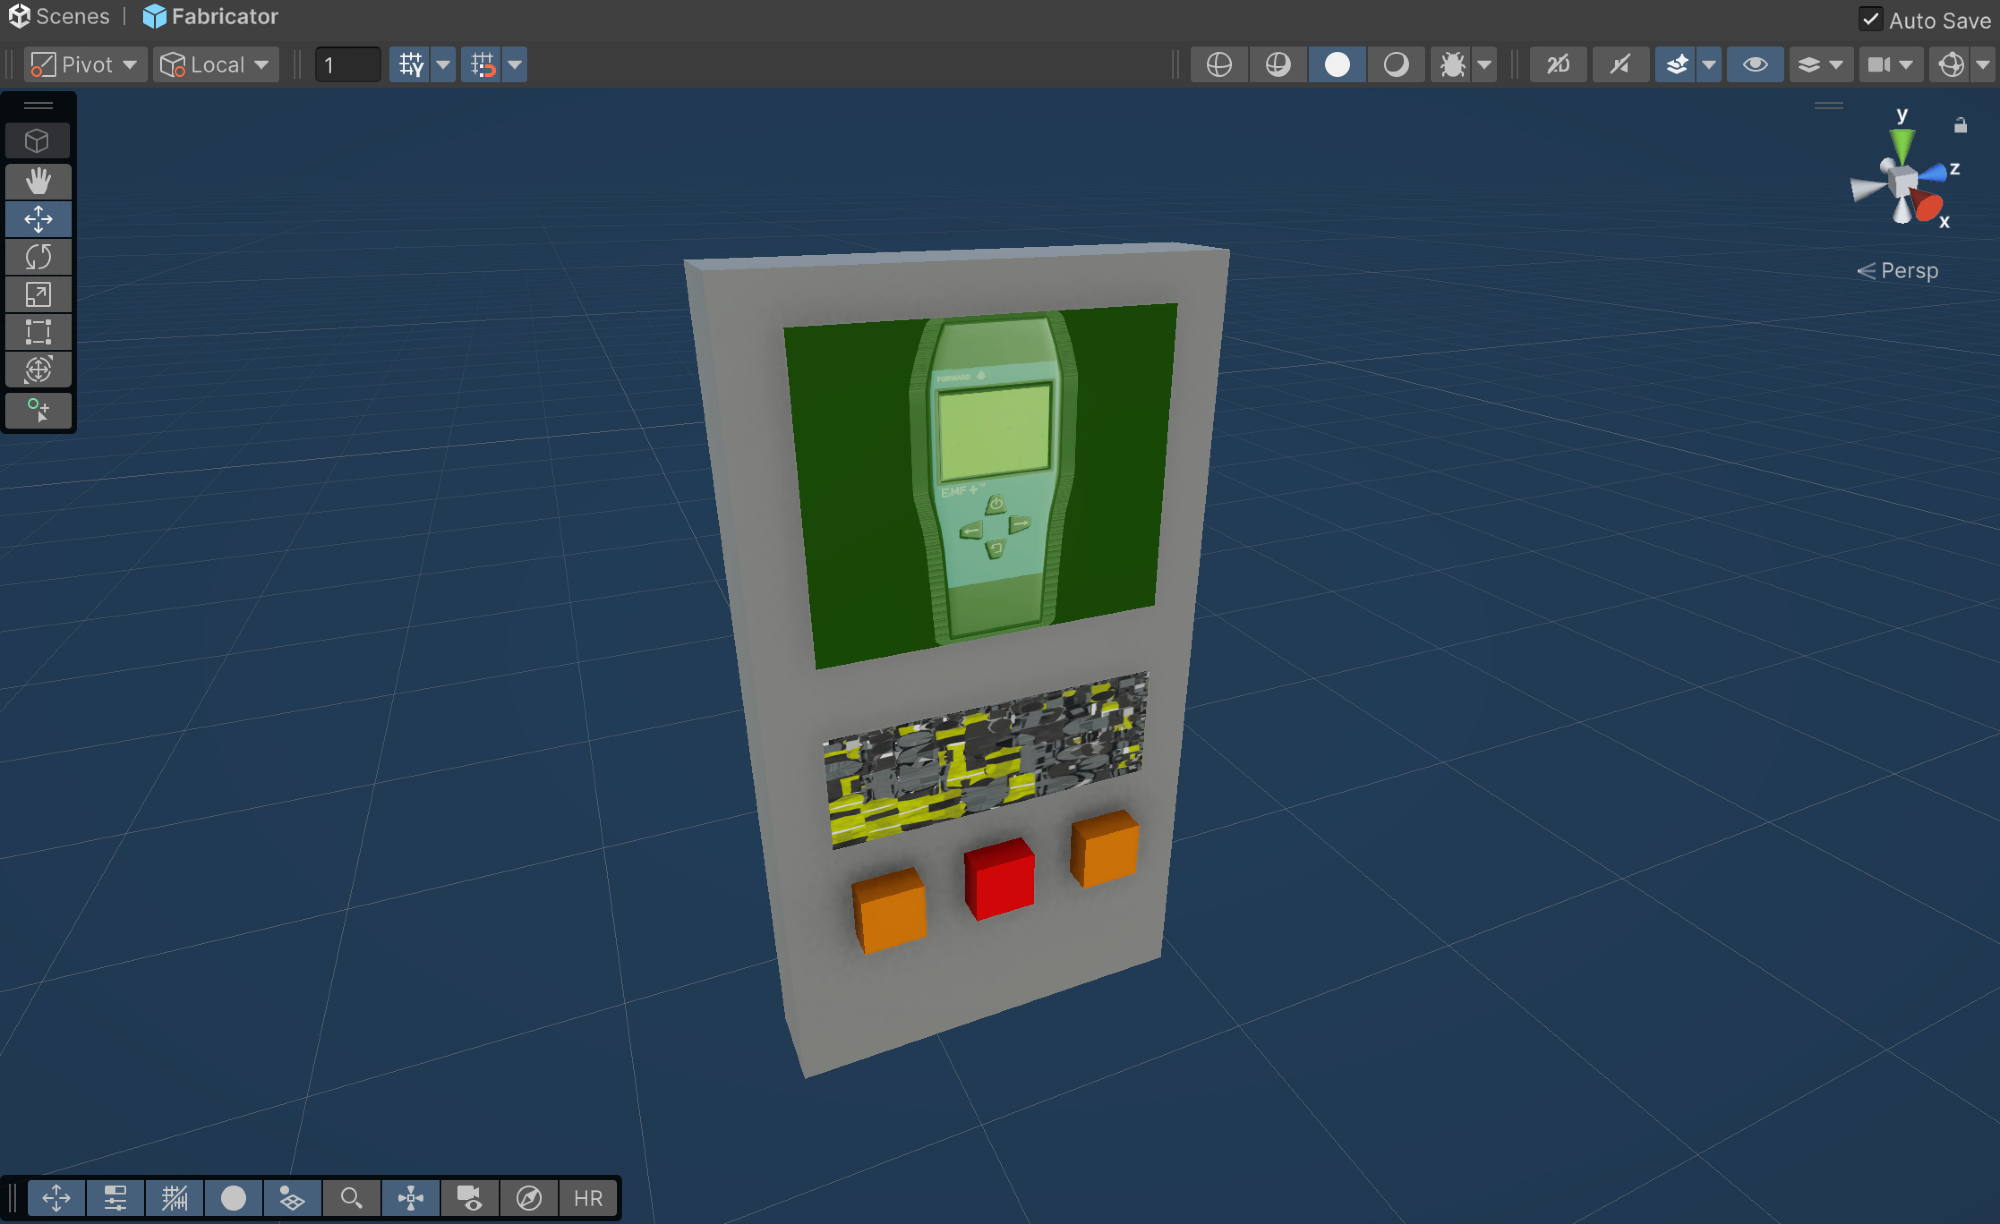The width and height of the screenshot is (2000, 1224).
Task: Switch to wireframe draw mode globe icon
Action: point(1219,65)
